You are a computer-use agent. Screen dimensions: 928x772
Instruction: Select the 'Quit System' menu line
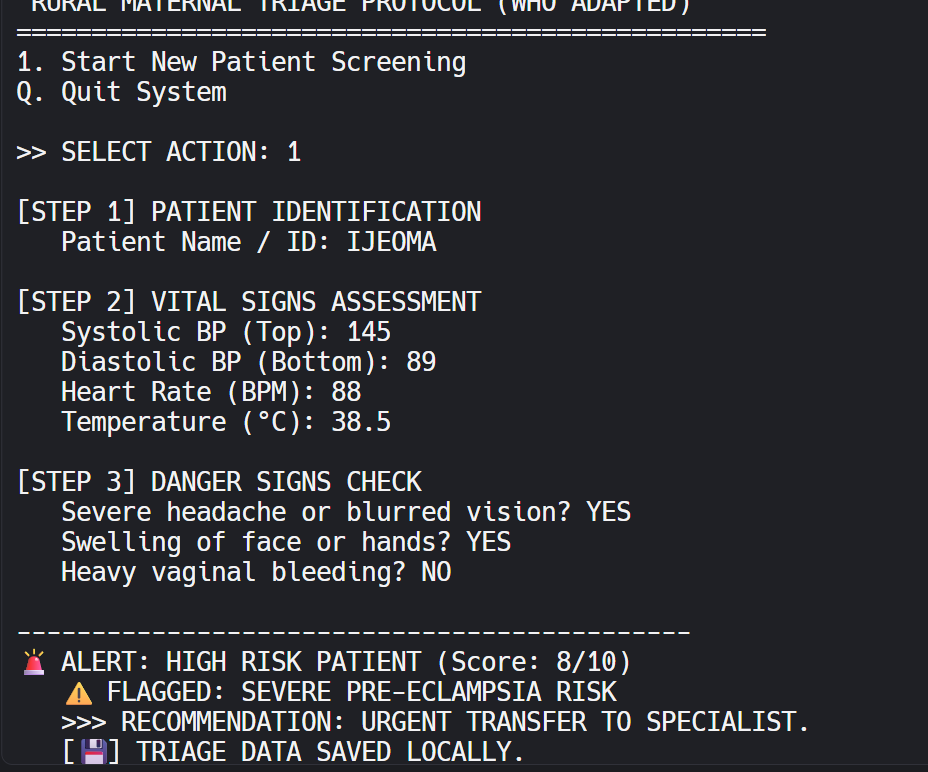(x=122, y=92)
